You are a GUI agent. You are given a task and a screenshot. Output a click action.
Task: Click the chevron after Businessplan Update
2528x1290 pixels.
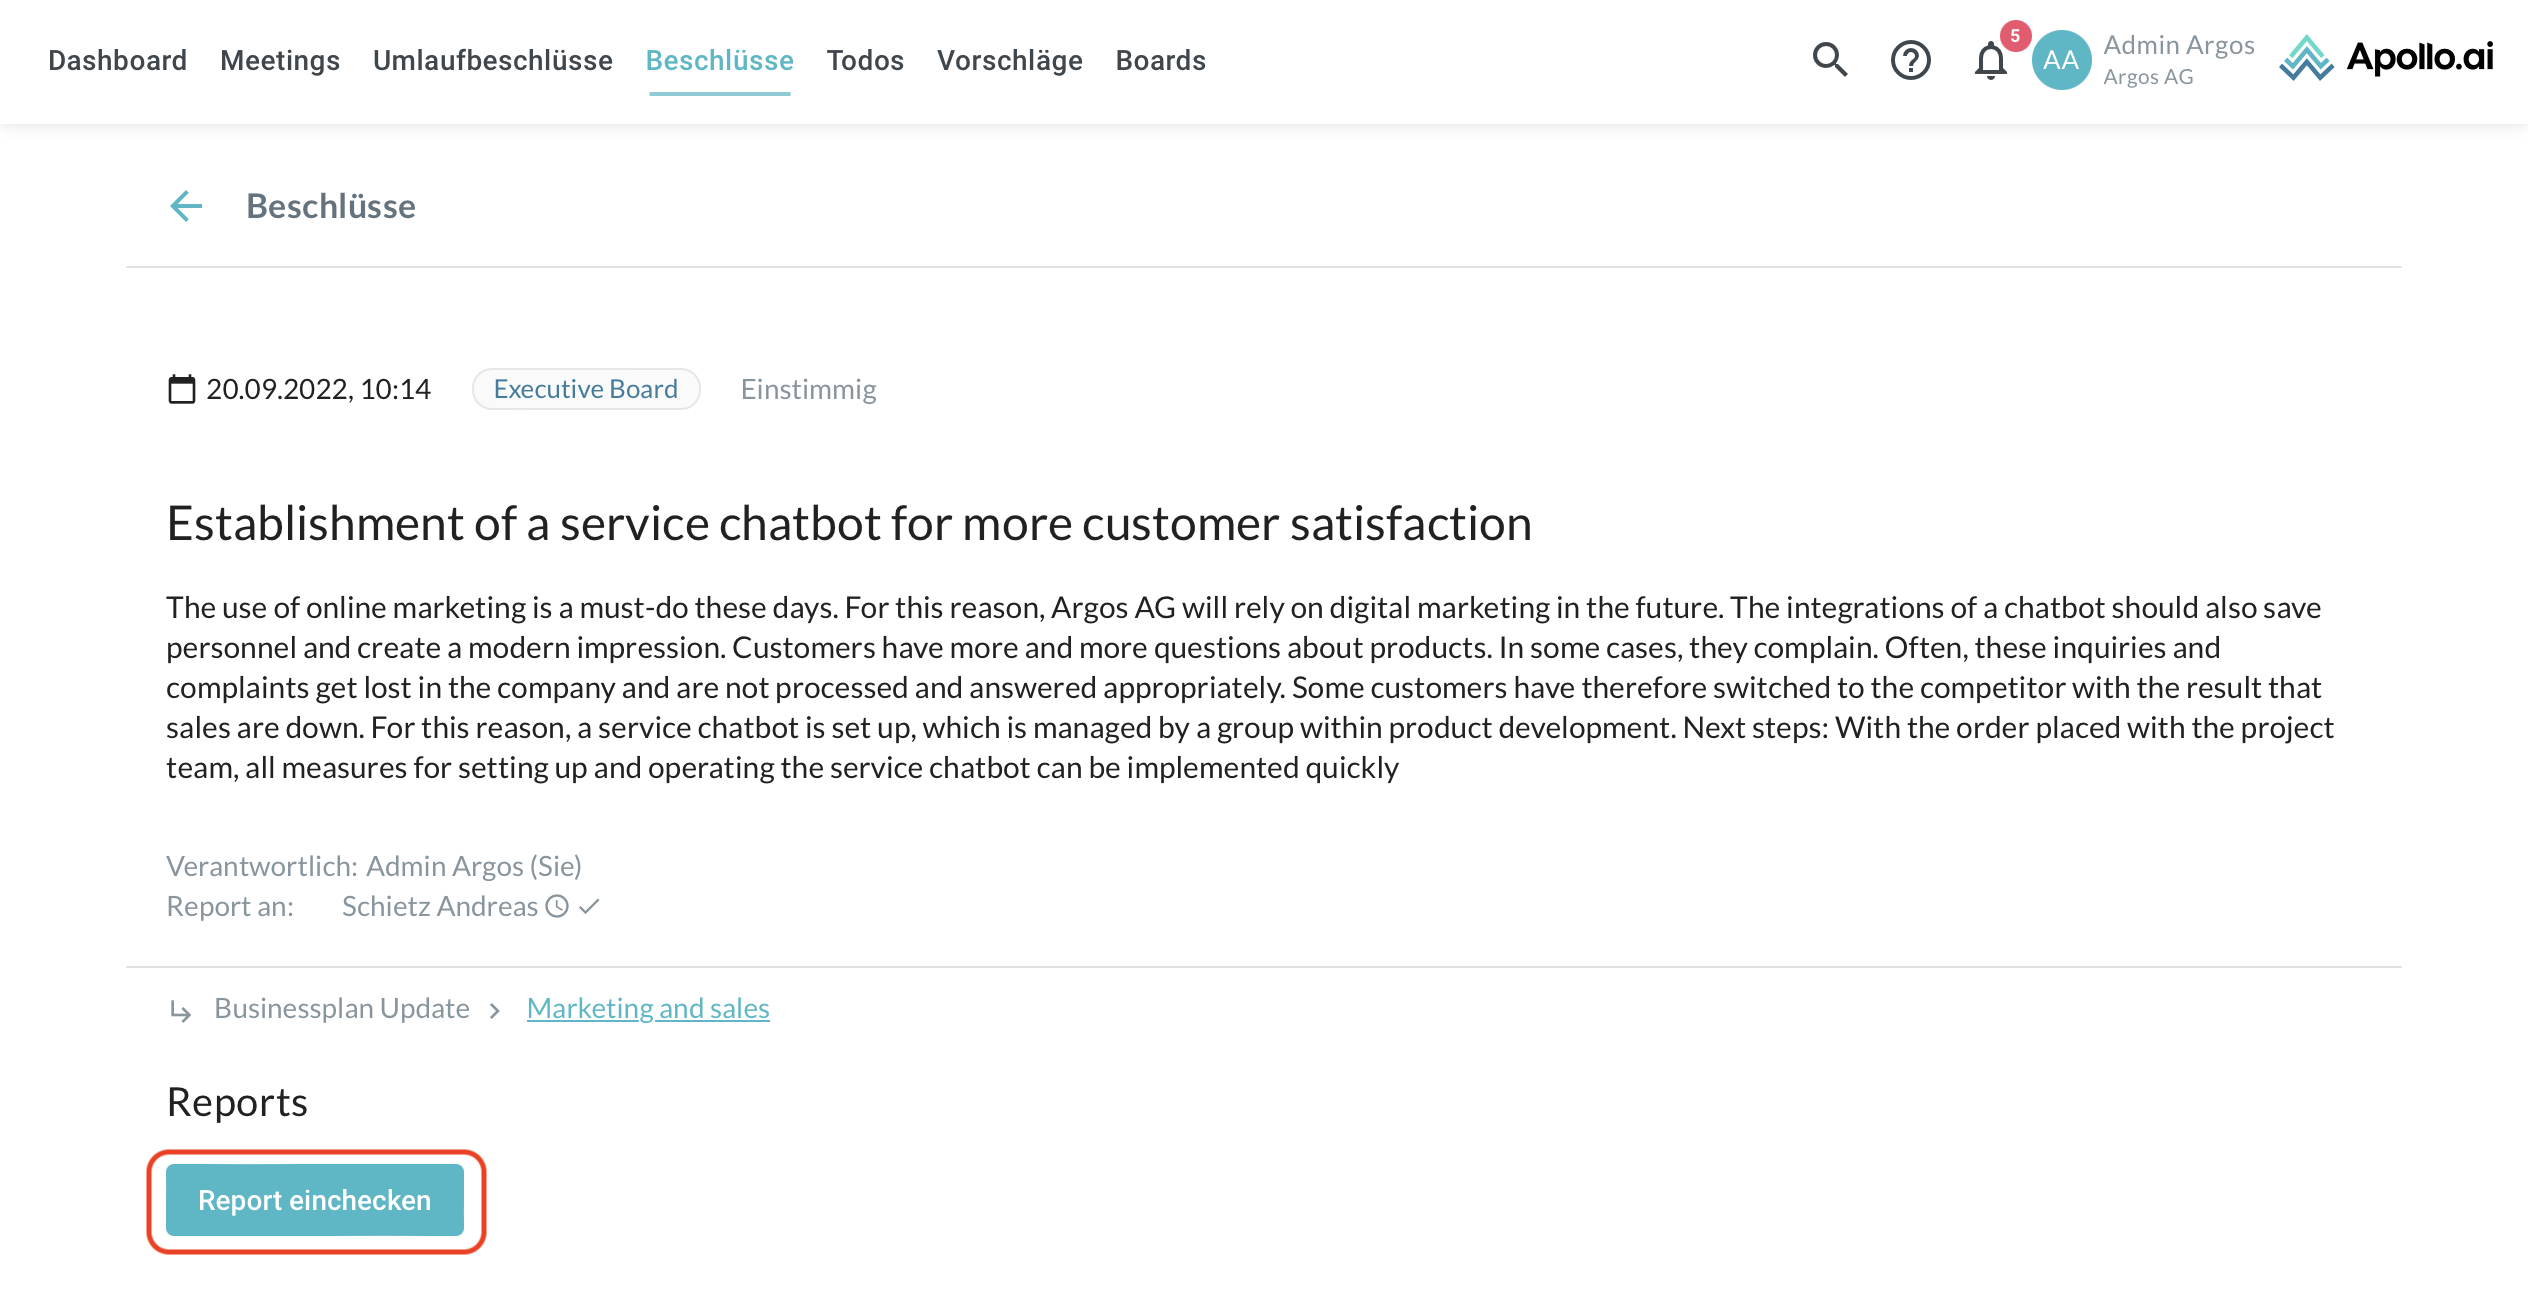pos(495,1010)
